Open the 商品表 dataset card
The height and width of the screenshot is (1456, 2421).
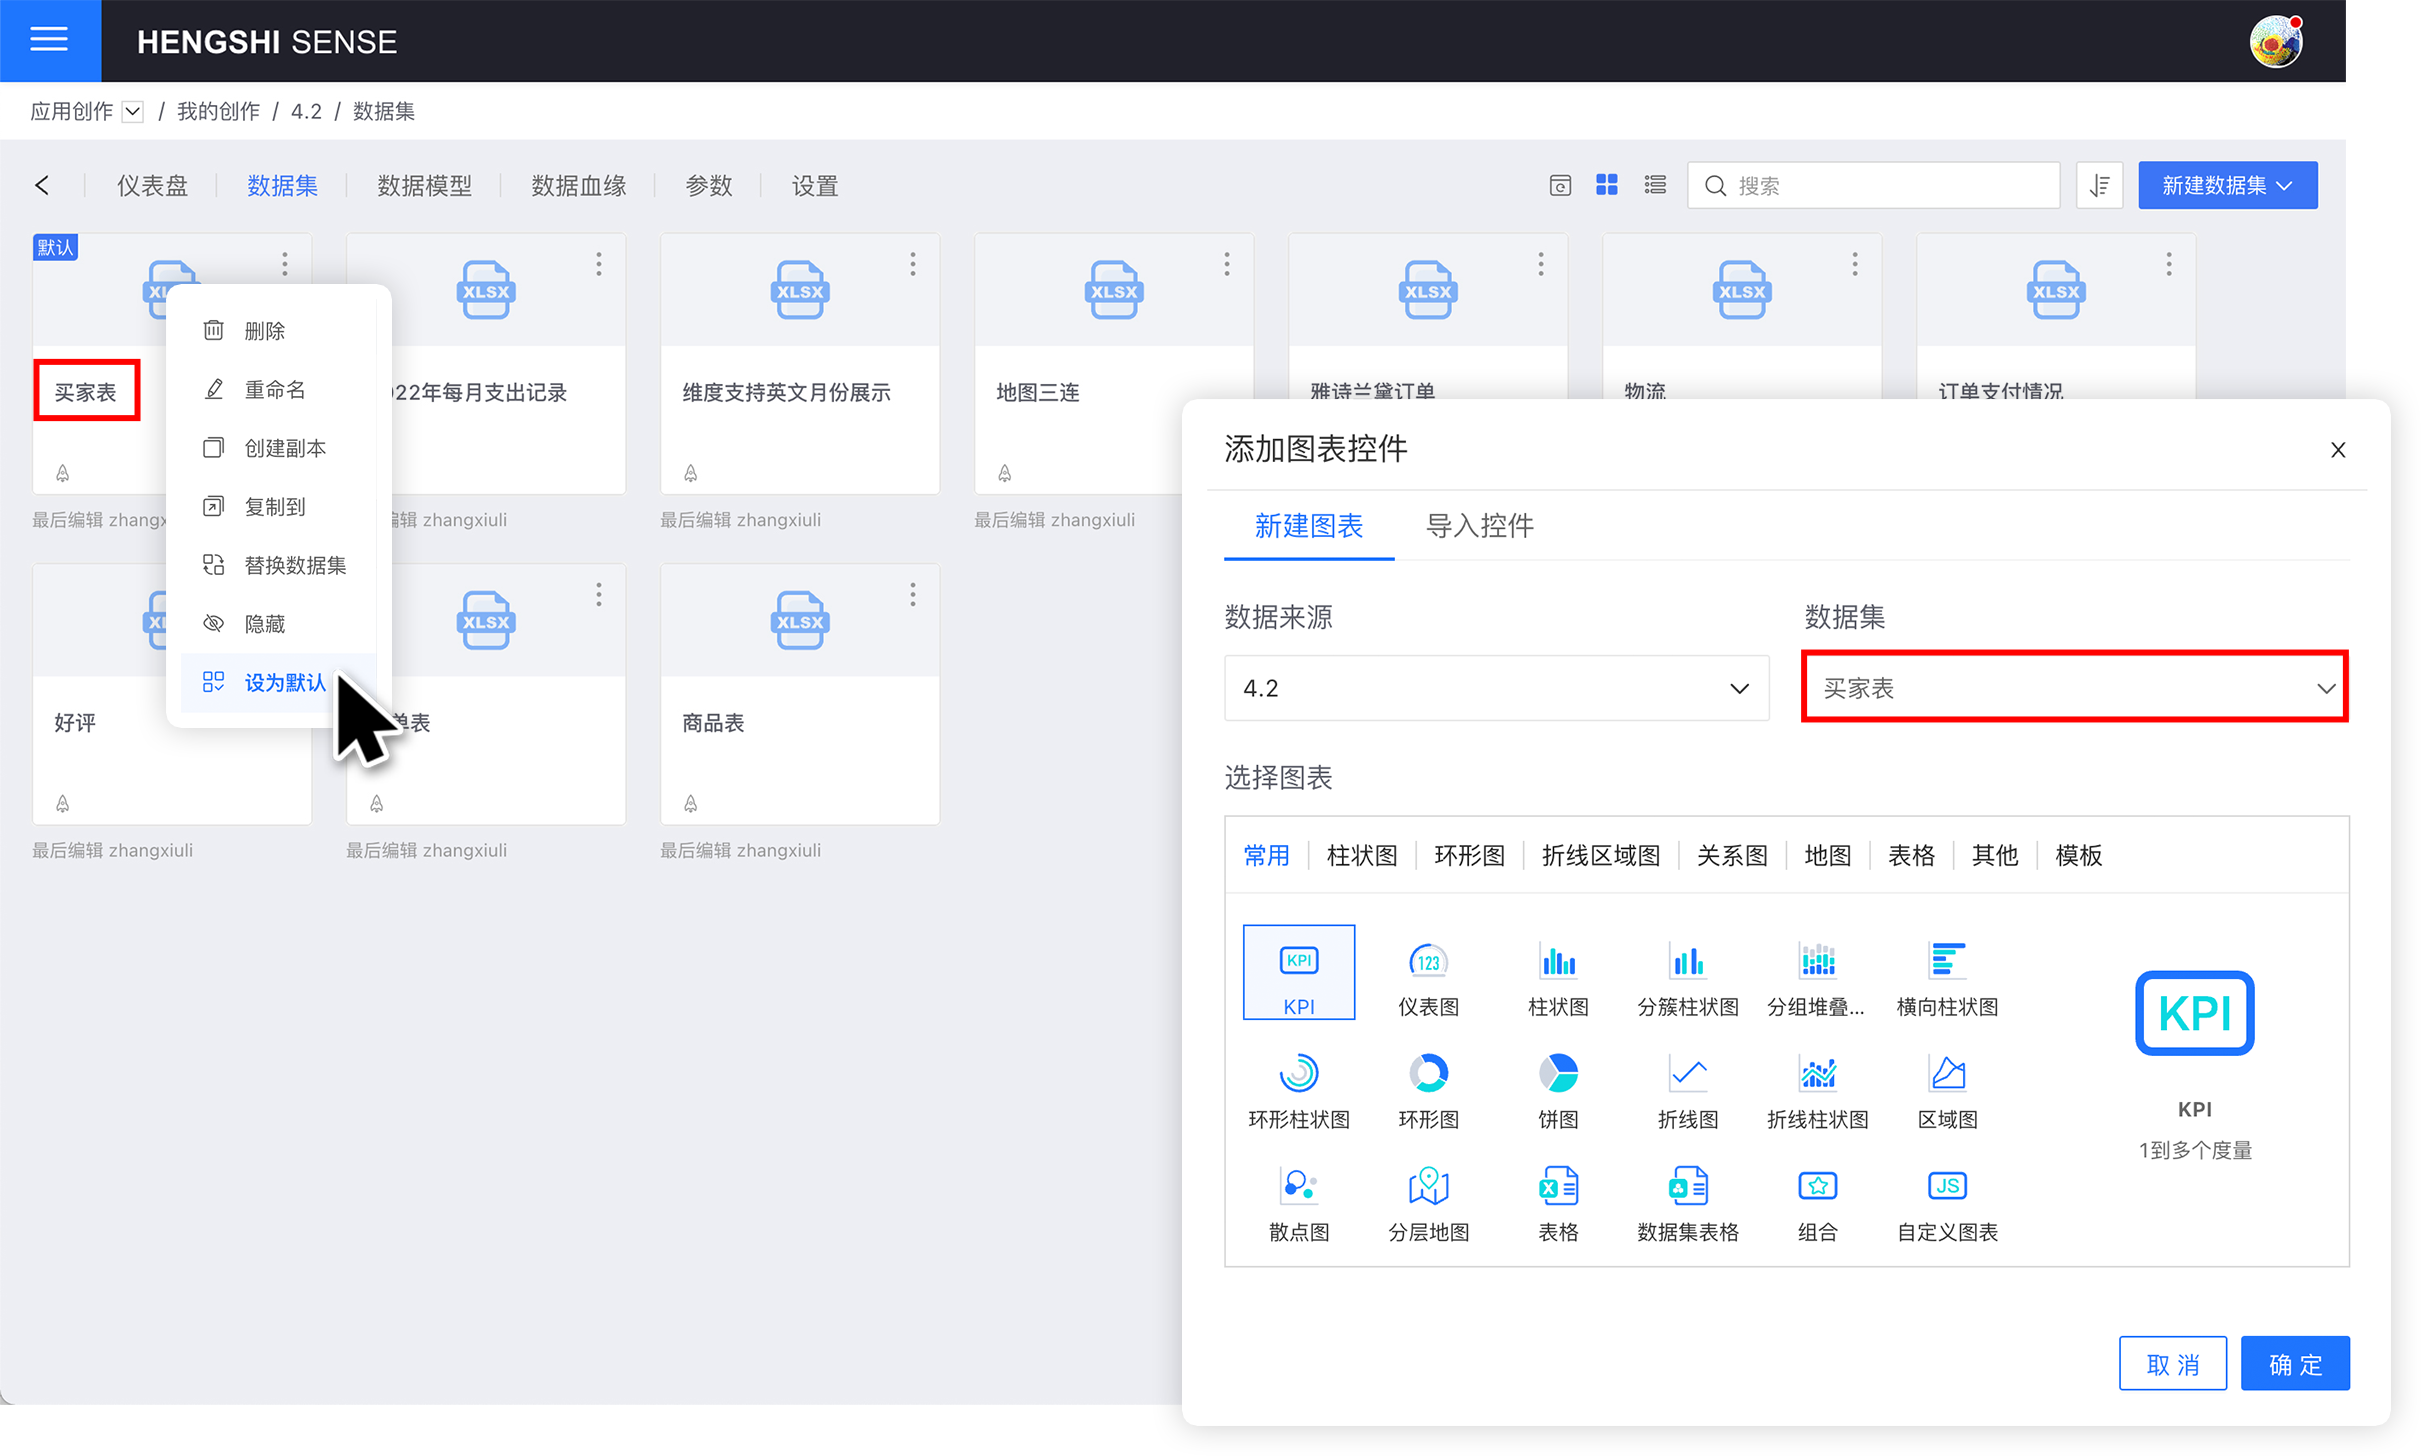click(799, 694)
